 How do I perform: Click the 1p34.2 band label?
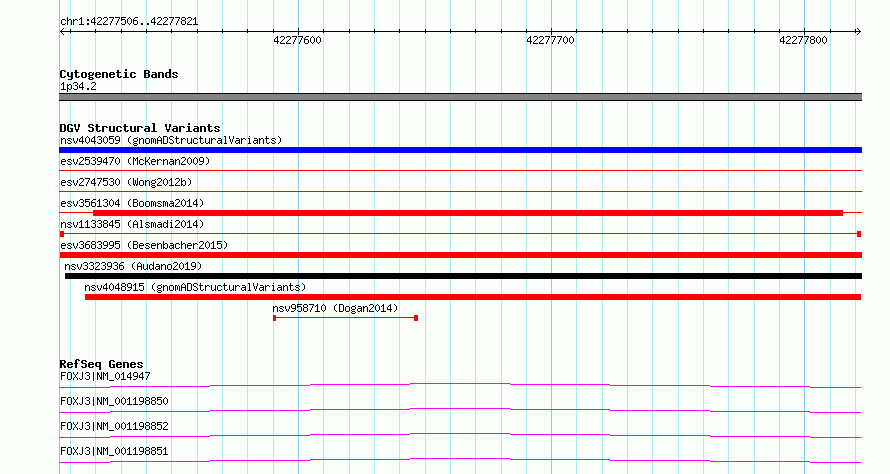(78, 87)
